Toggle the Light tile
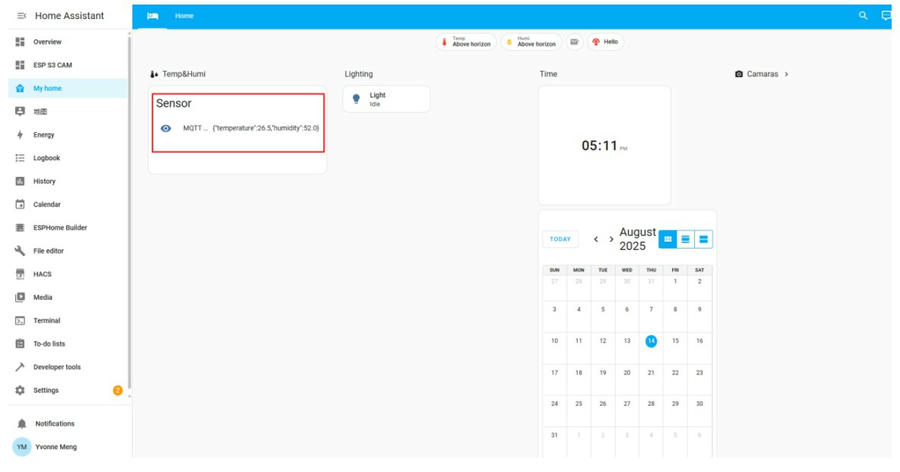Screen dimensions: 900x472 pyautogui.click(x=386, y=99)
